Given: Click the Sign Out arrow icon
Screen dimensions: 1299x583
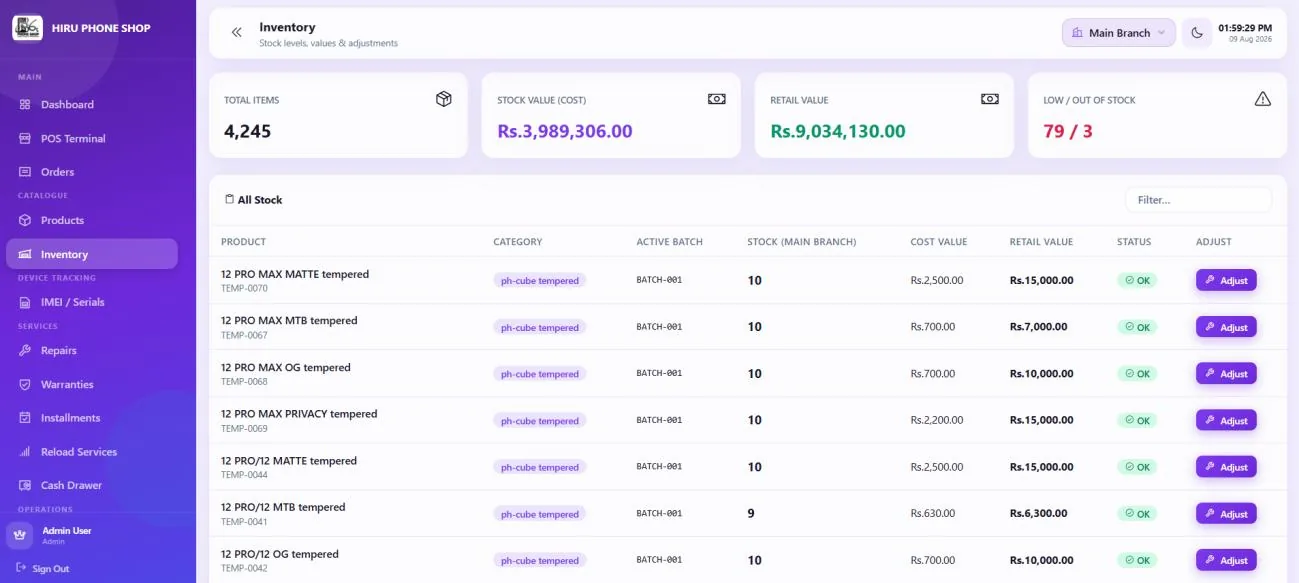Looking at the screenshot, I should (x=21, y=568).
